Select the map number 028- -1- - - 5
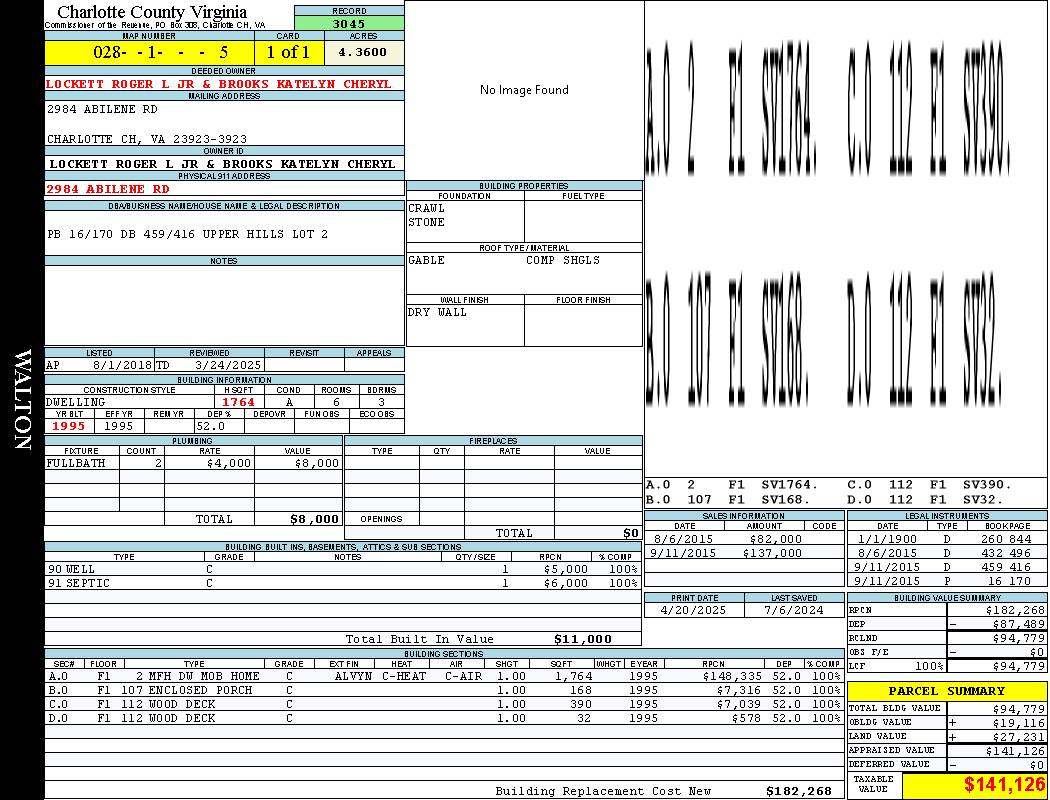This screenshot has width=1050, height=800. click(161, 52)
